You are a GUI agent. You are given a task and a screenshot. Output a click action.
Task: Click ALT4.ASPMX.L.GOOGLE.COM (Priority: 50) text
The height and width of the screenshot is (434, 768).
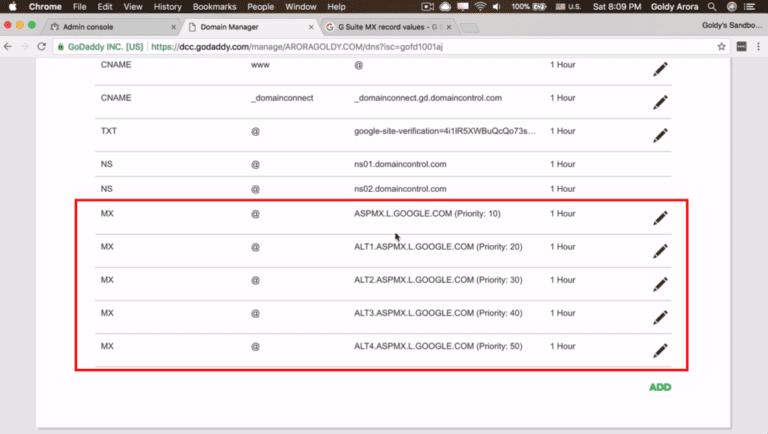coord(438,346)
